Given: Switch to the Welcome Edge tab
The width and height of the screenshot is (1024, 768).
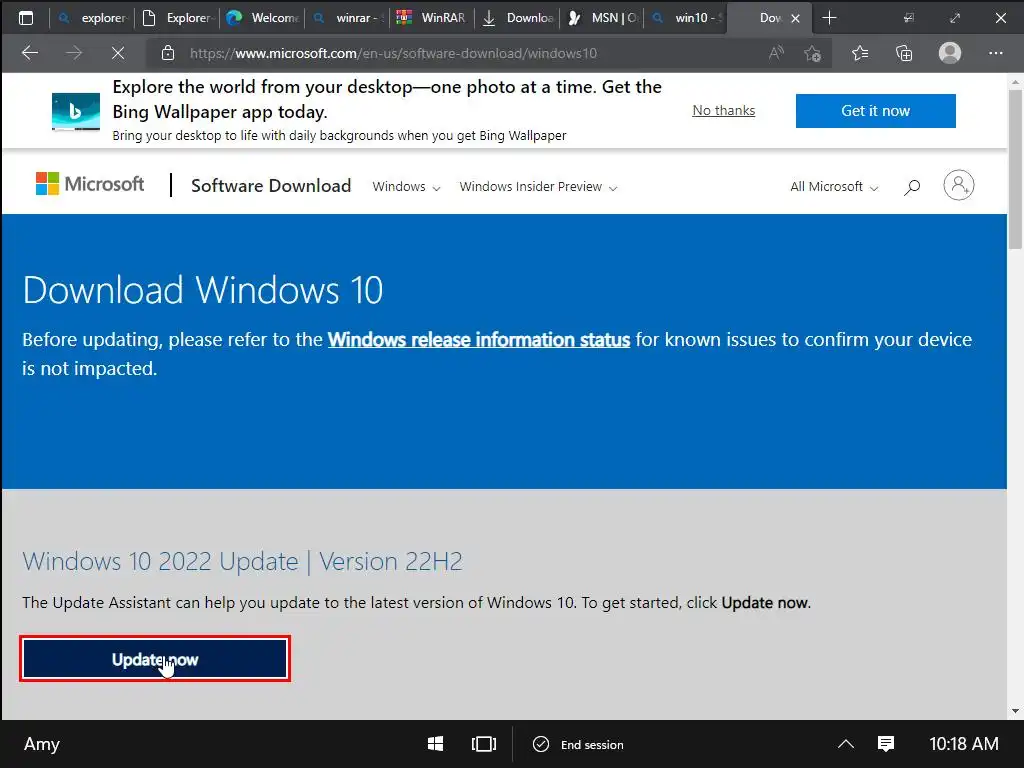Looking at the screenshot, I should tap(261, 18).
